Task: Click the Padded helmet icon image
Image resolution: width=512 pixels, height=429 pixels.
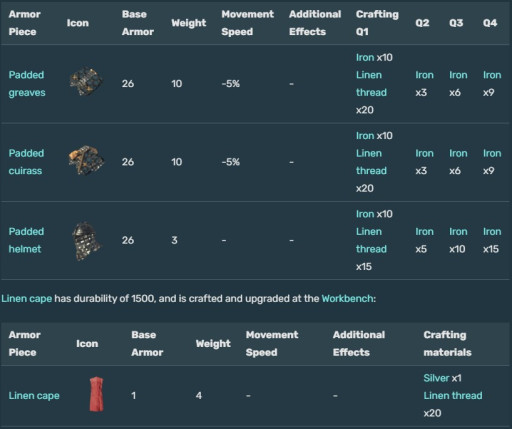Action: click(86, 241)
